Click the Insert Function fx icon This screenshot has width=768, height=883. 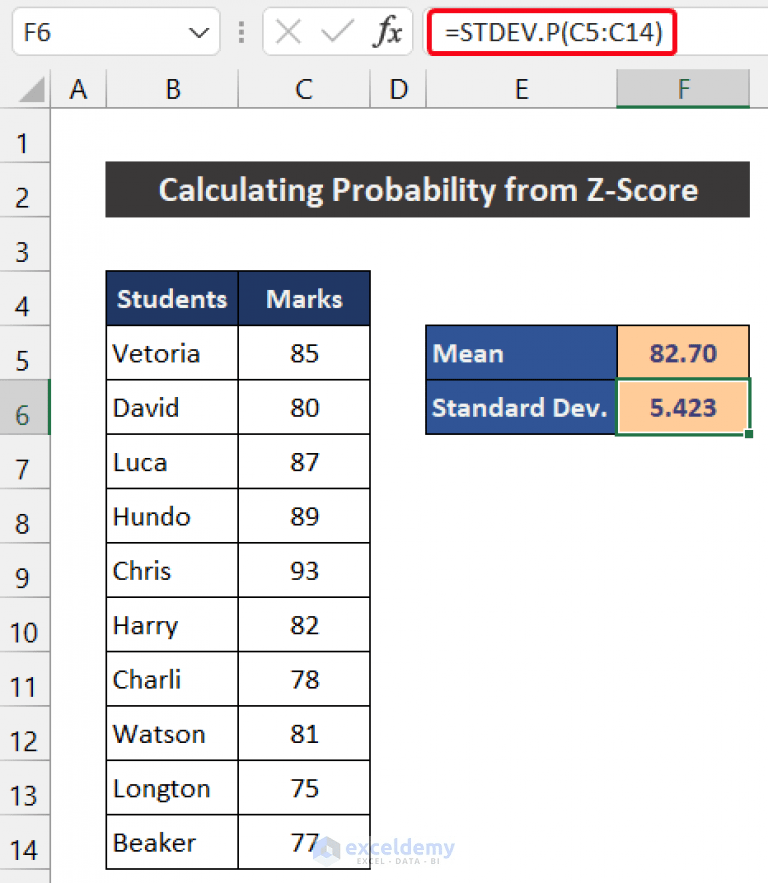(389, 32)
